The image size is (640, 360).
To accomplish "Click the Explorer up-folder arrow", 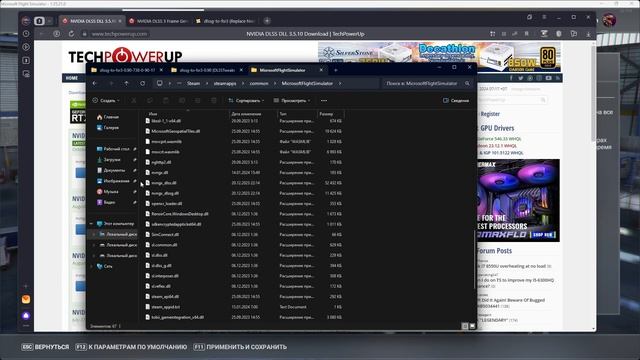I will (x=127, y=83).
